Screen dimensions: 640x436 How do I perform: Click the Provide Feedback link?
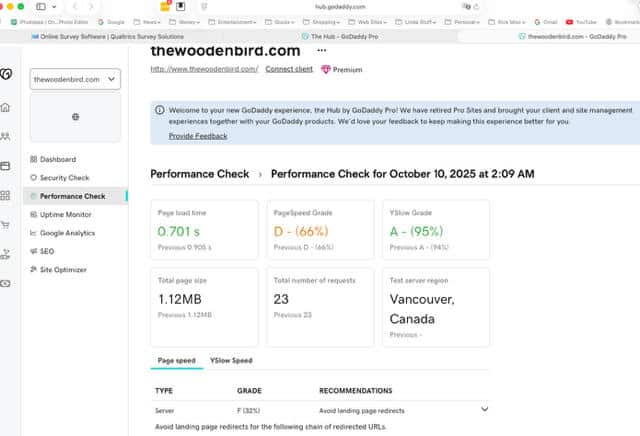click(198, 136)
